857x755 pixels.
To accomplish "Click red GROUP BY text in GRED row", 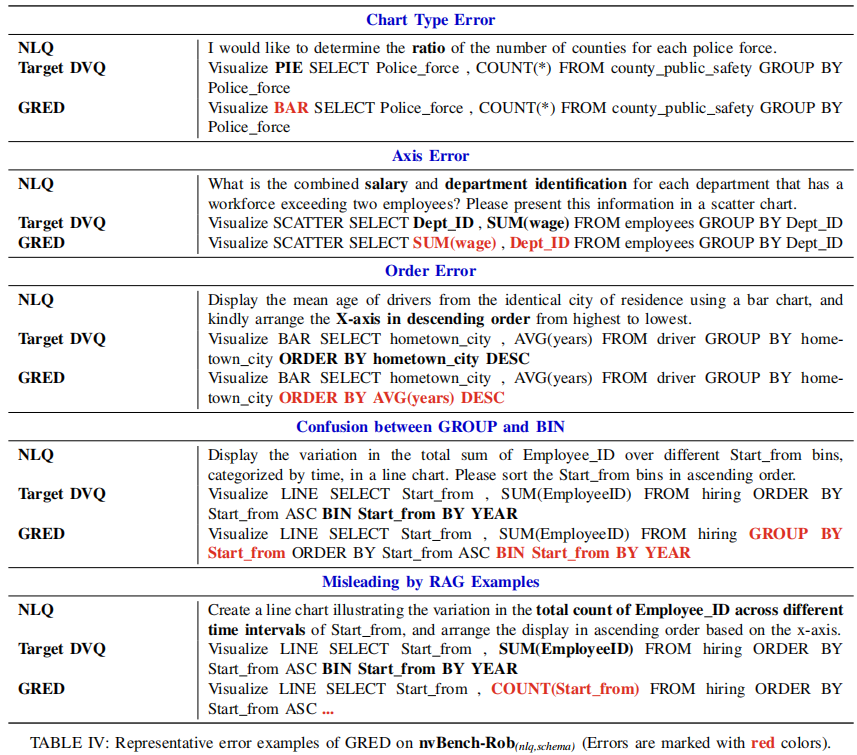I will [x=795, y=534].
